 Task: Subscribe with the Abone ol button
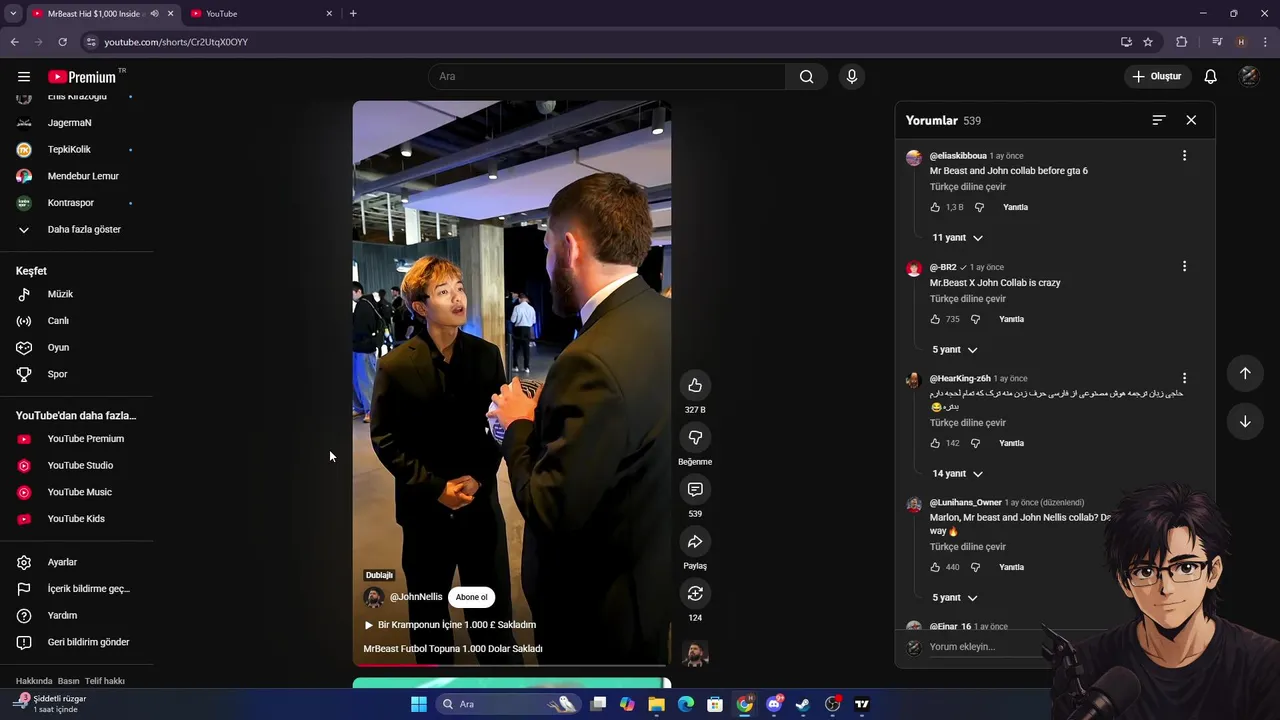pyautogui.click(x=472, y=598)
